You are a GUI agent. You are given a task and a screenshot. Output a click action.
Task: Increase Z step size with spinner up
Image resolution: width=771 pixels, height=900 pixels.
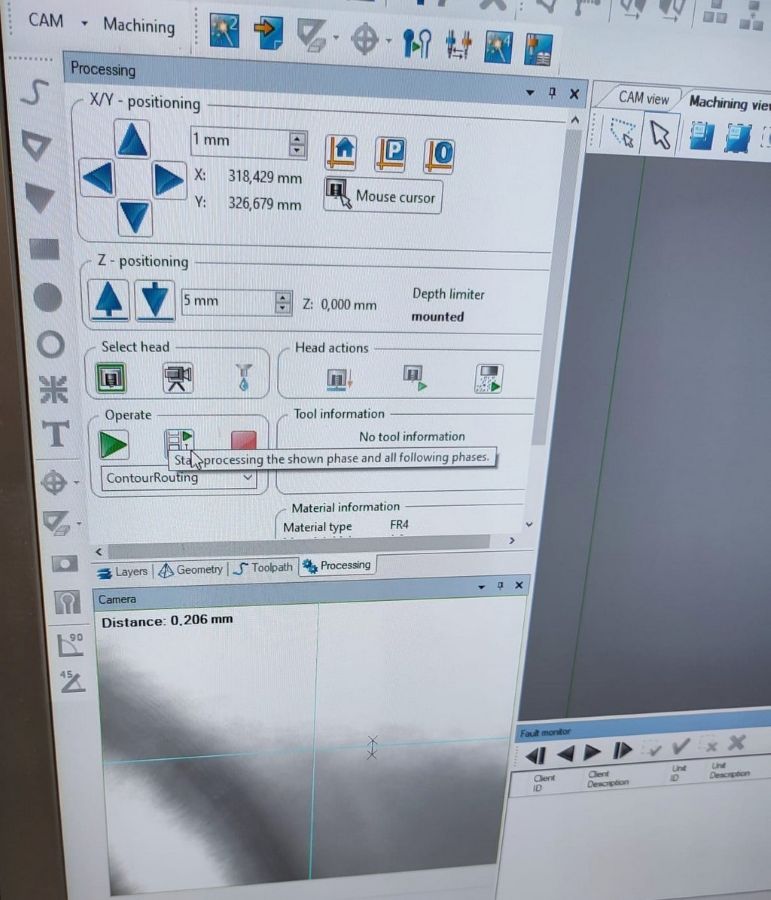pos(282,297)
